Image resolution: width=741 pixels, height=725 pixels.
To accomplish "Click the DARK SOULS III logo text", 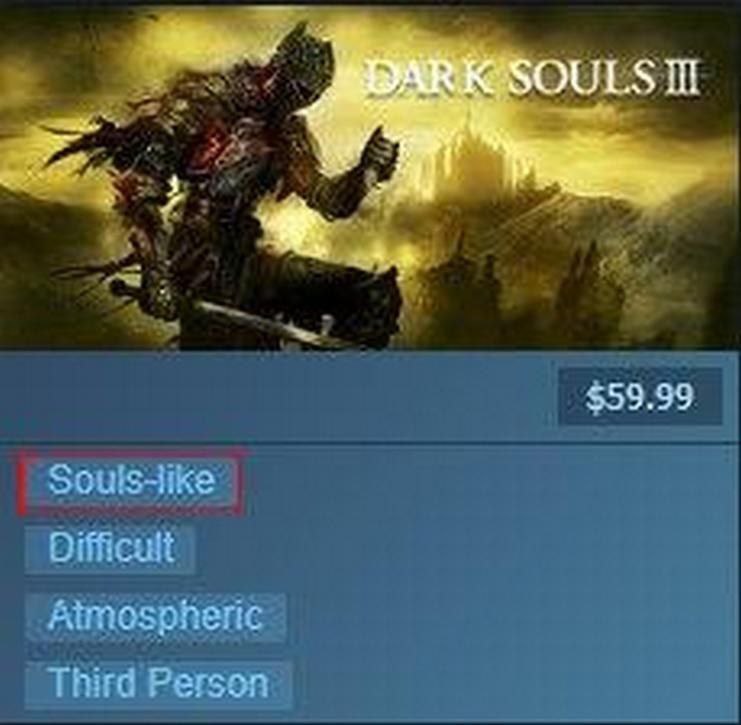I will (x=533, y=79).
